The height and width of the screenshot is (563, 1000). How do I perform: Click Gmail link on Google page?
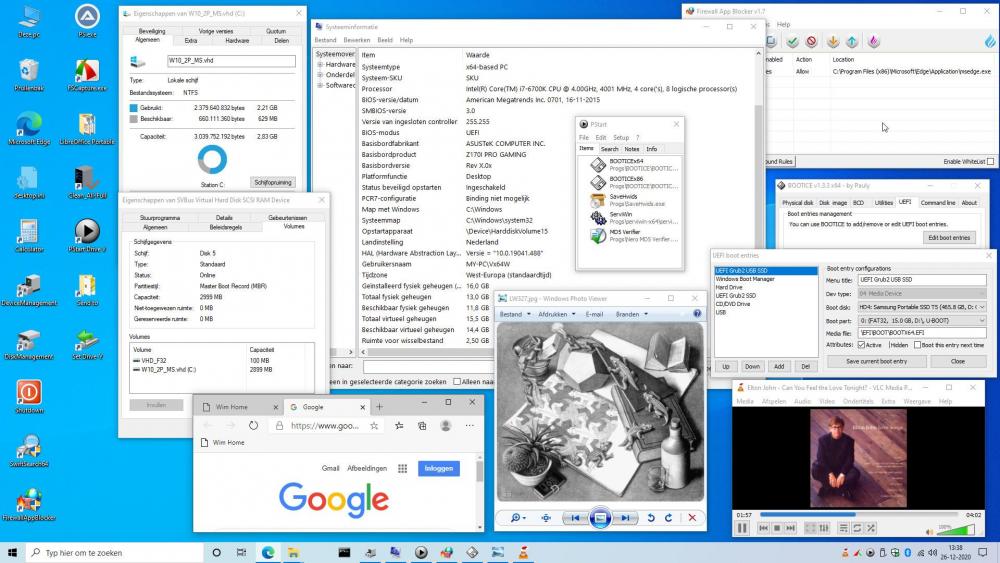pyautogui.click(x=330, y=468)
